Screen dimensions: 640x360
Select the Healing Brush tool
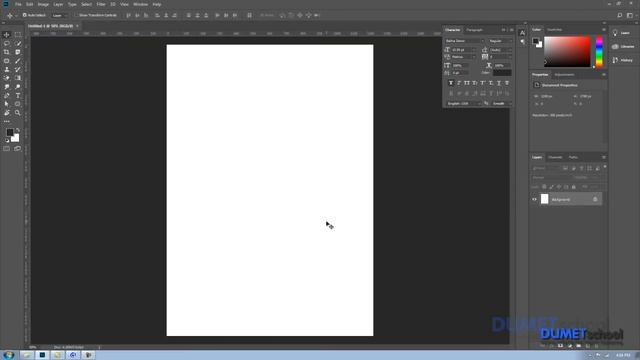(7, 61)
